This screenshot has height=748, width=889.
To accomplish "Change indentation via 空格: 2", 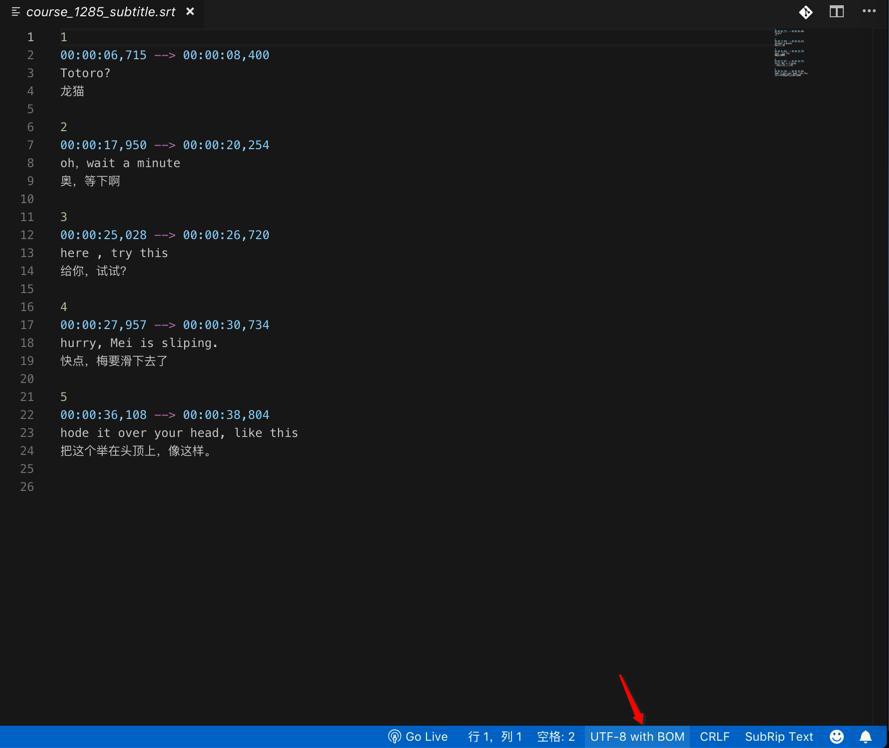I will point(556,737).
